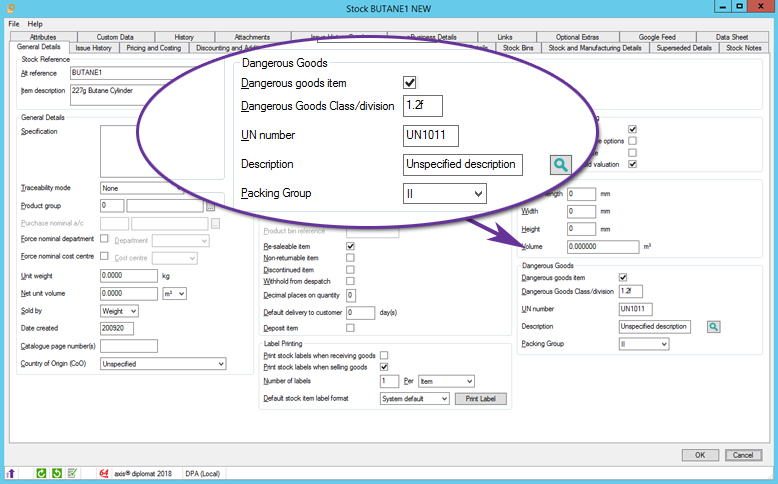Select the Stock Notes tab
Image resolution: width=778 pixels, height=484 pixels.
tap(744, 48)
